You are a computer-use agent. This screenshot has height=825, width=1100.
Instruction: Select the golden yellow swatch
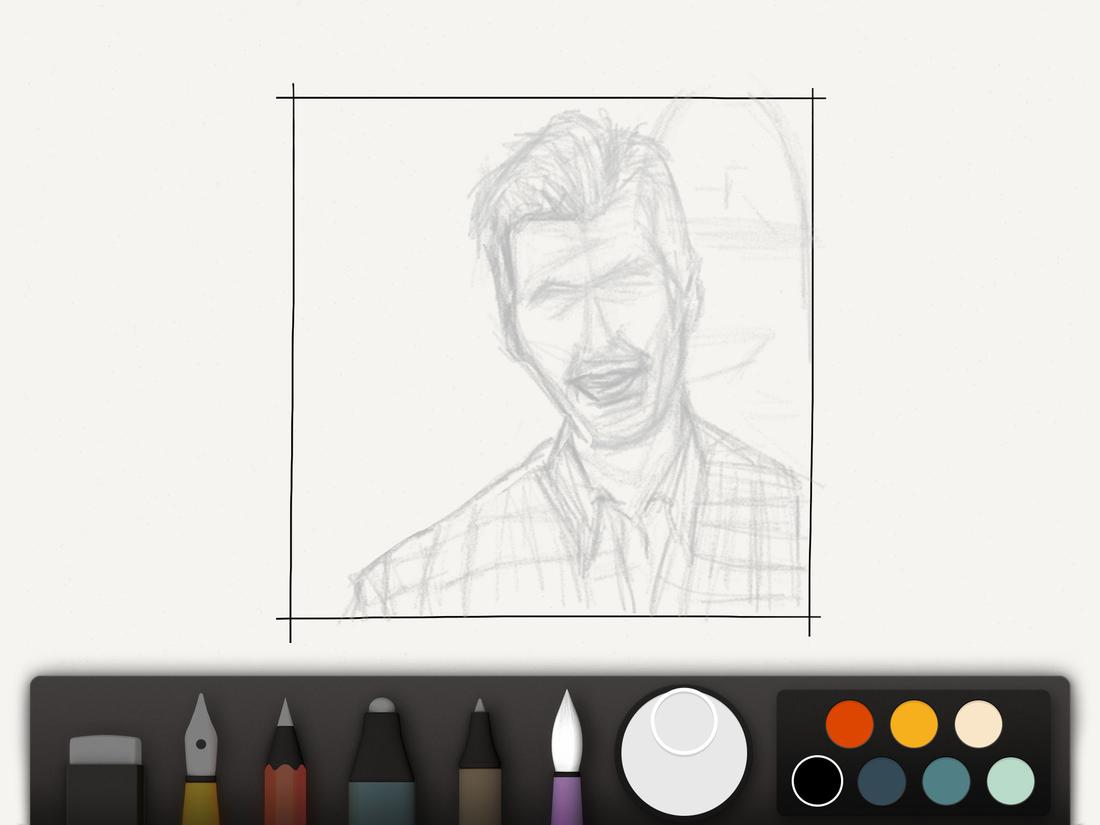coord(913,724)
